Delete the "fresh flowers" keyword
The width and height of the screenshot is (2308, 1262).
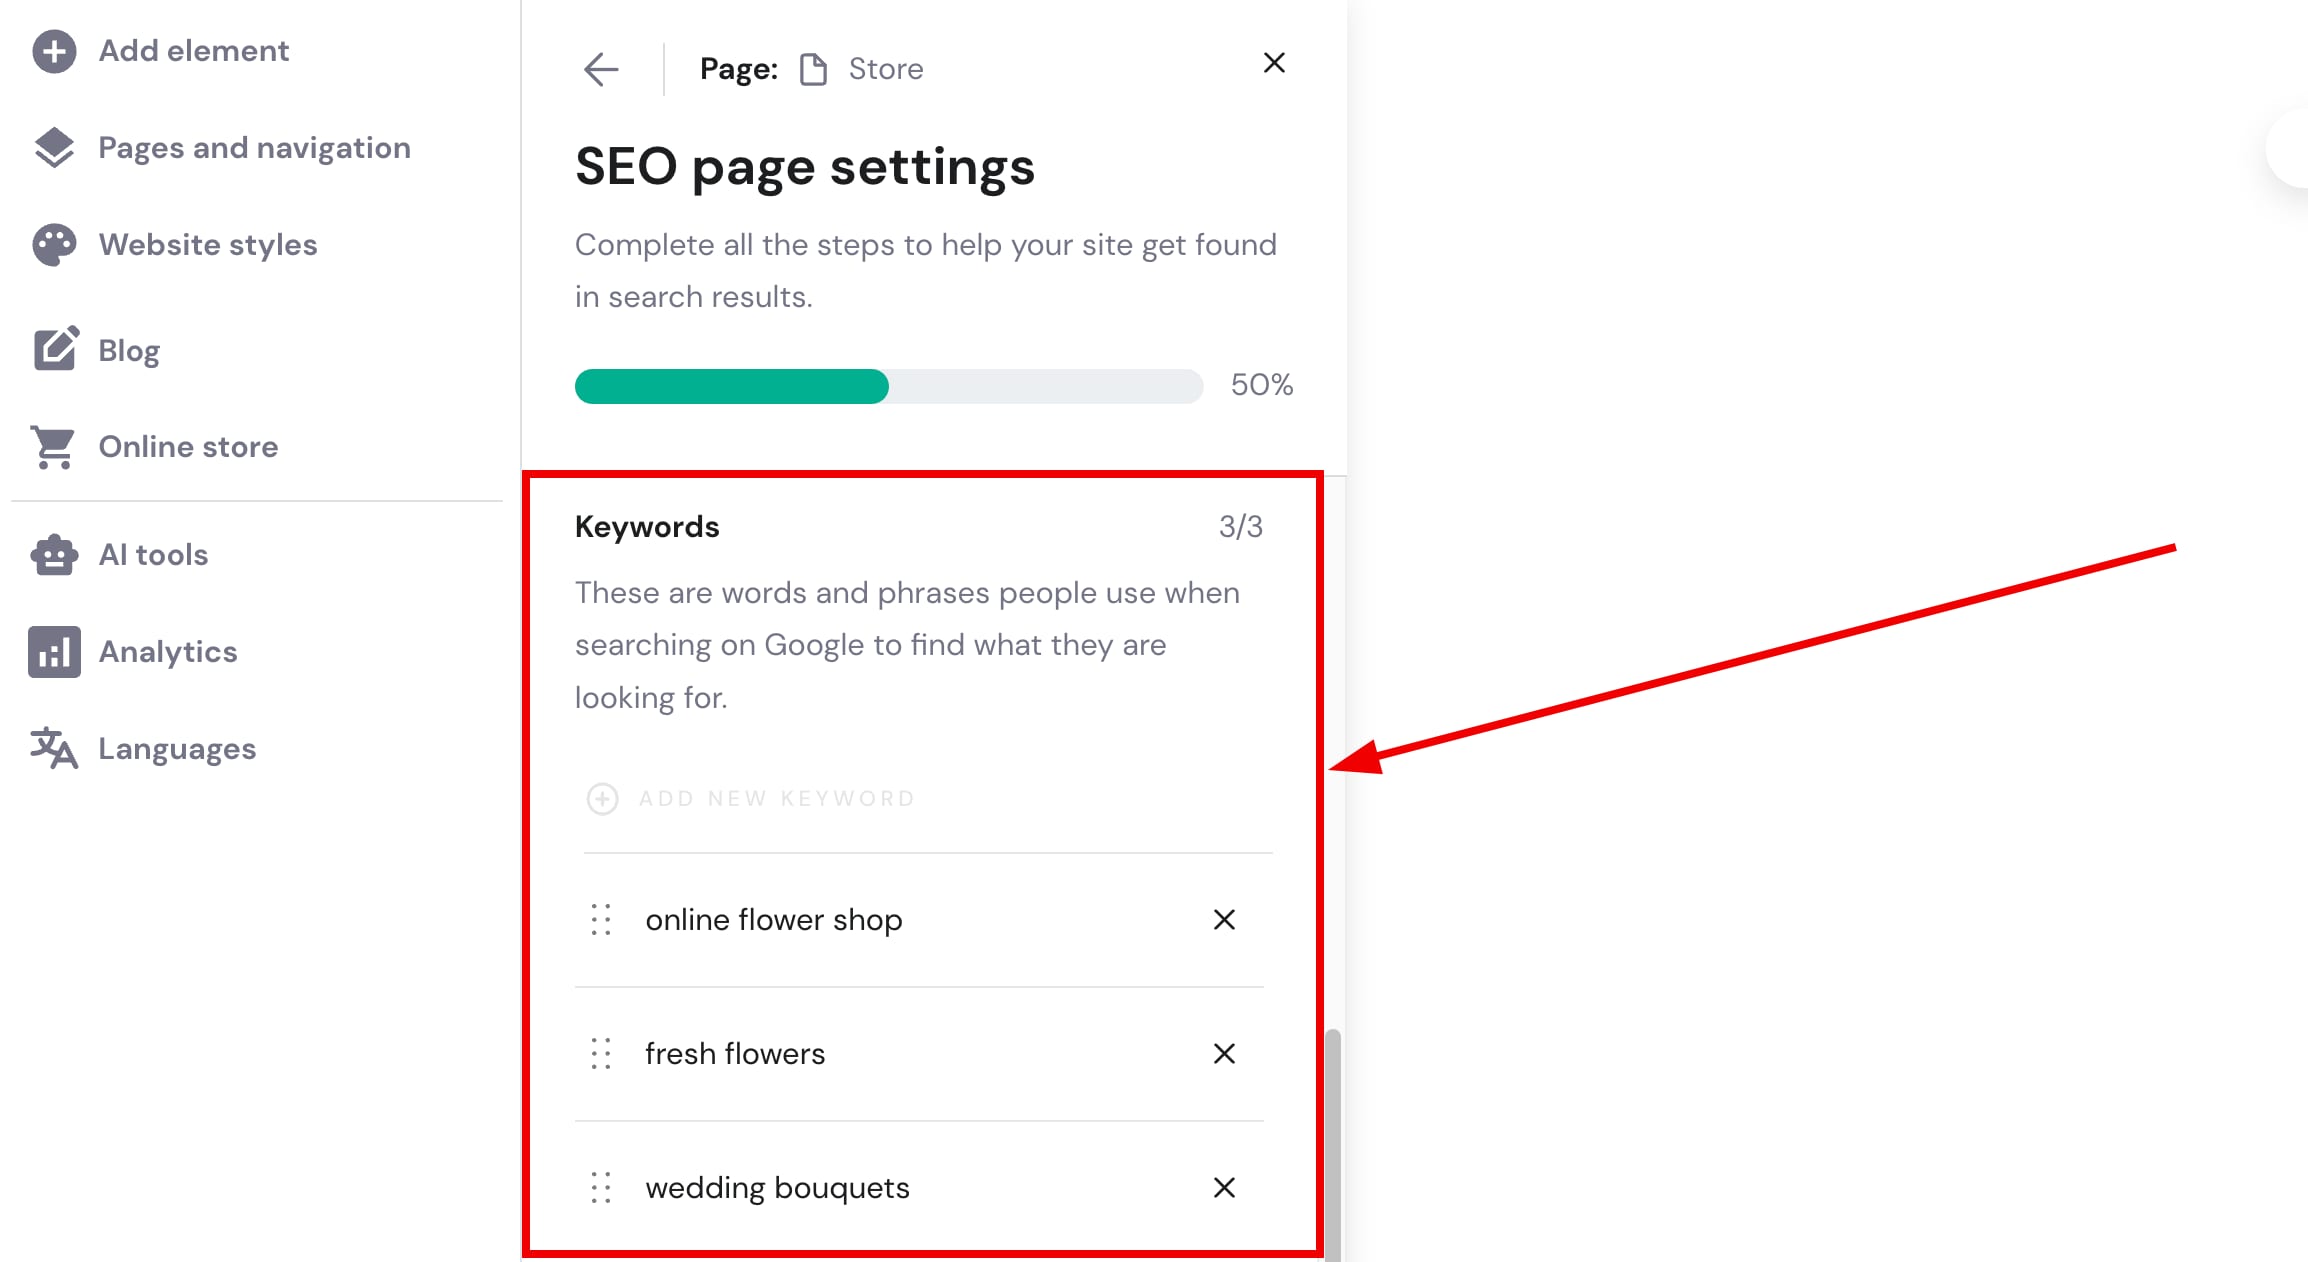pyautogui.click(x=1224, y=1054)
